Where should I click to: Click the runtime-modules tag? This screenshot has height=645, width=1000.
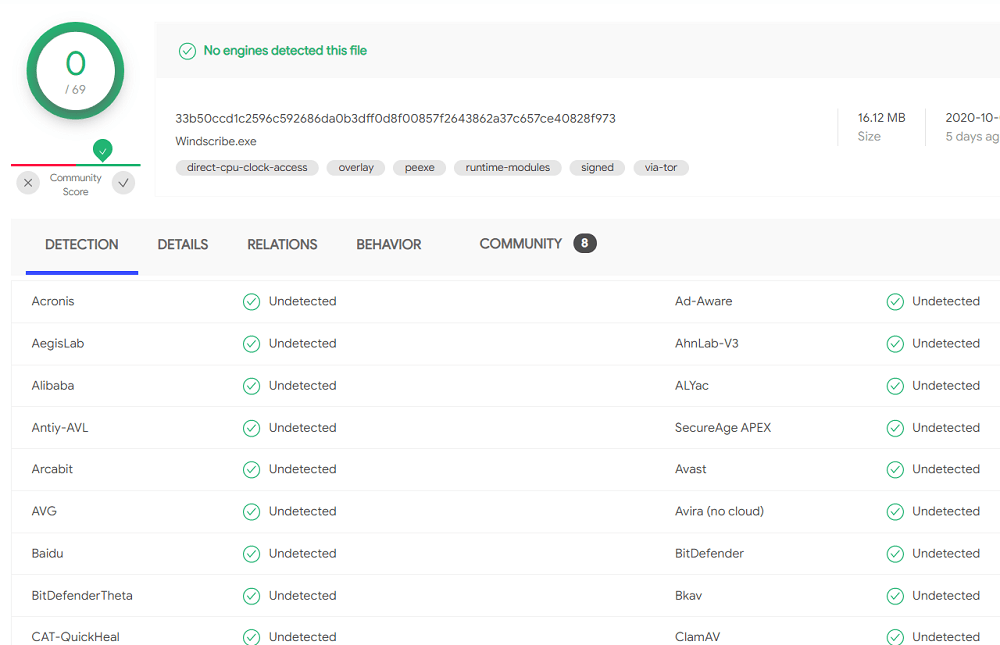coord(508,168)
